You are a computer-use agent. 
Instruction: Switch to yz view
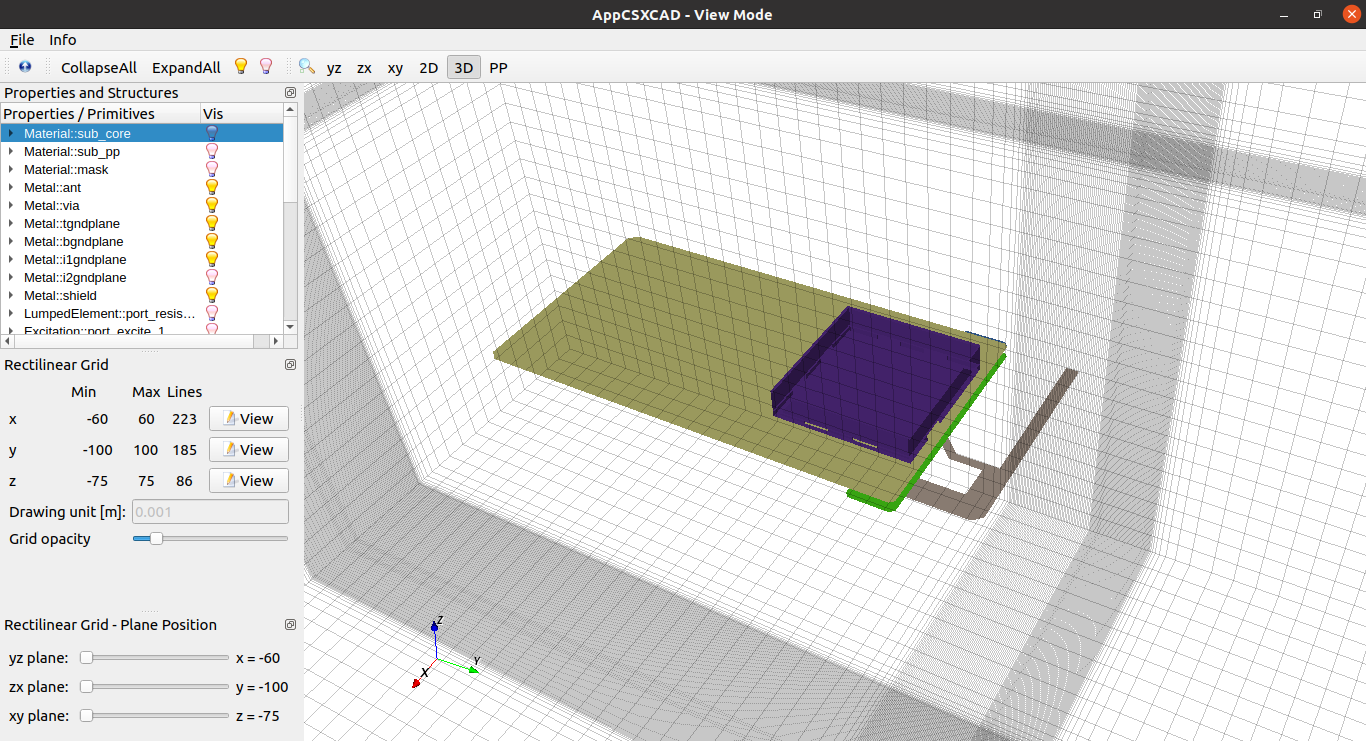tap(334, 67)
